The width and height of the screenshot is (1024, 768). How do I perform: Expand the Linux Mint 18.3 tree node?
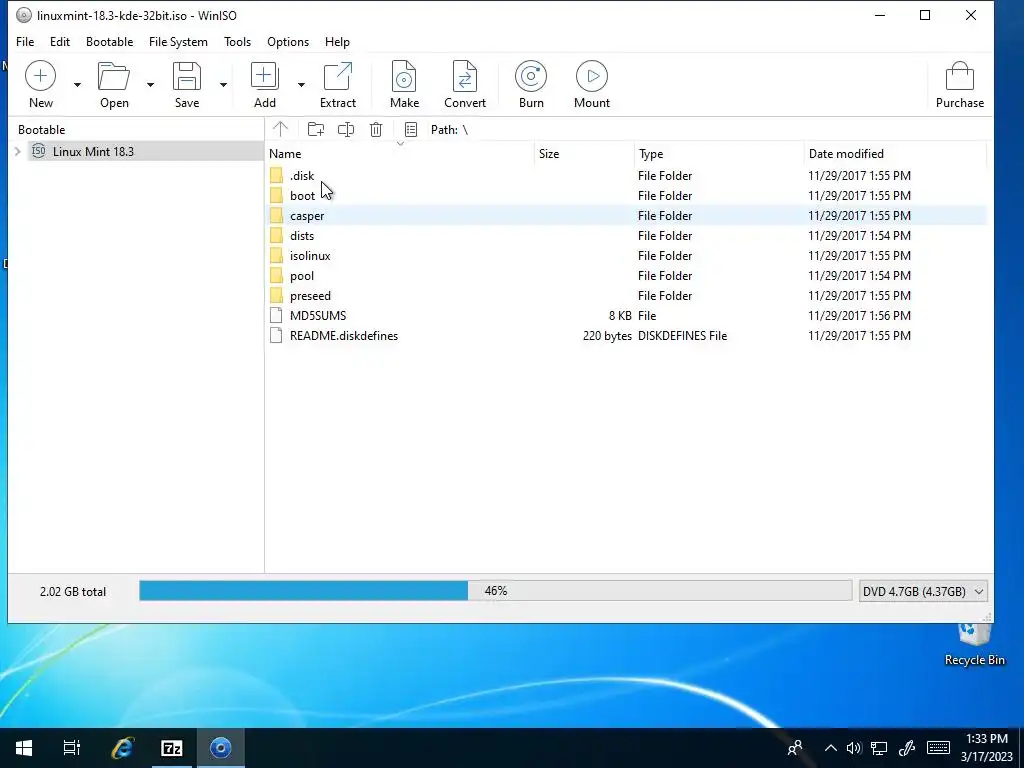pos(18,152)
